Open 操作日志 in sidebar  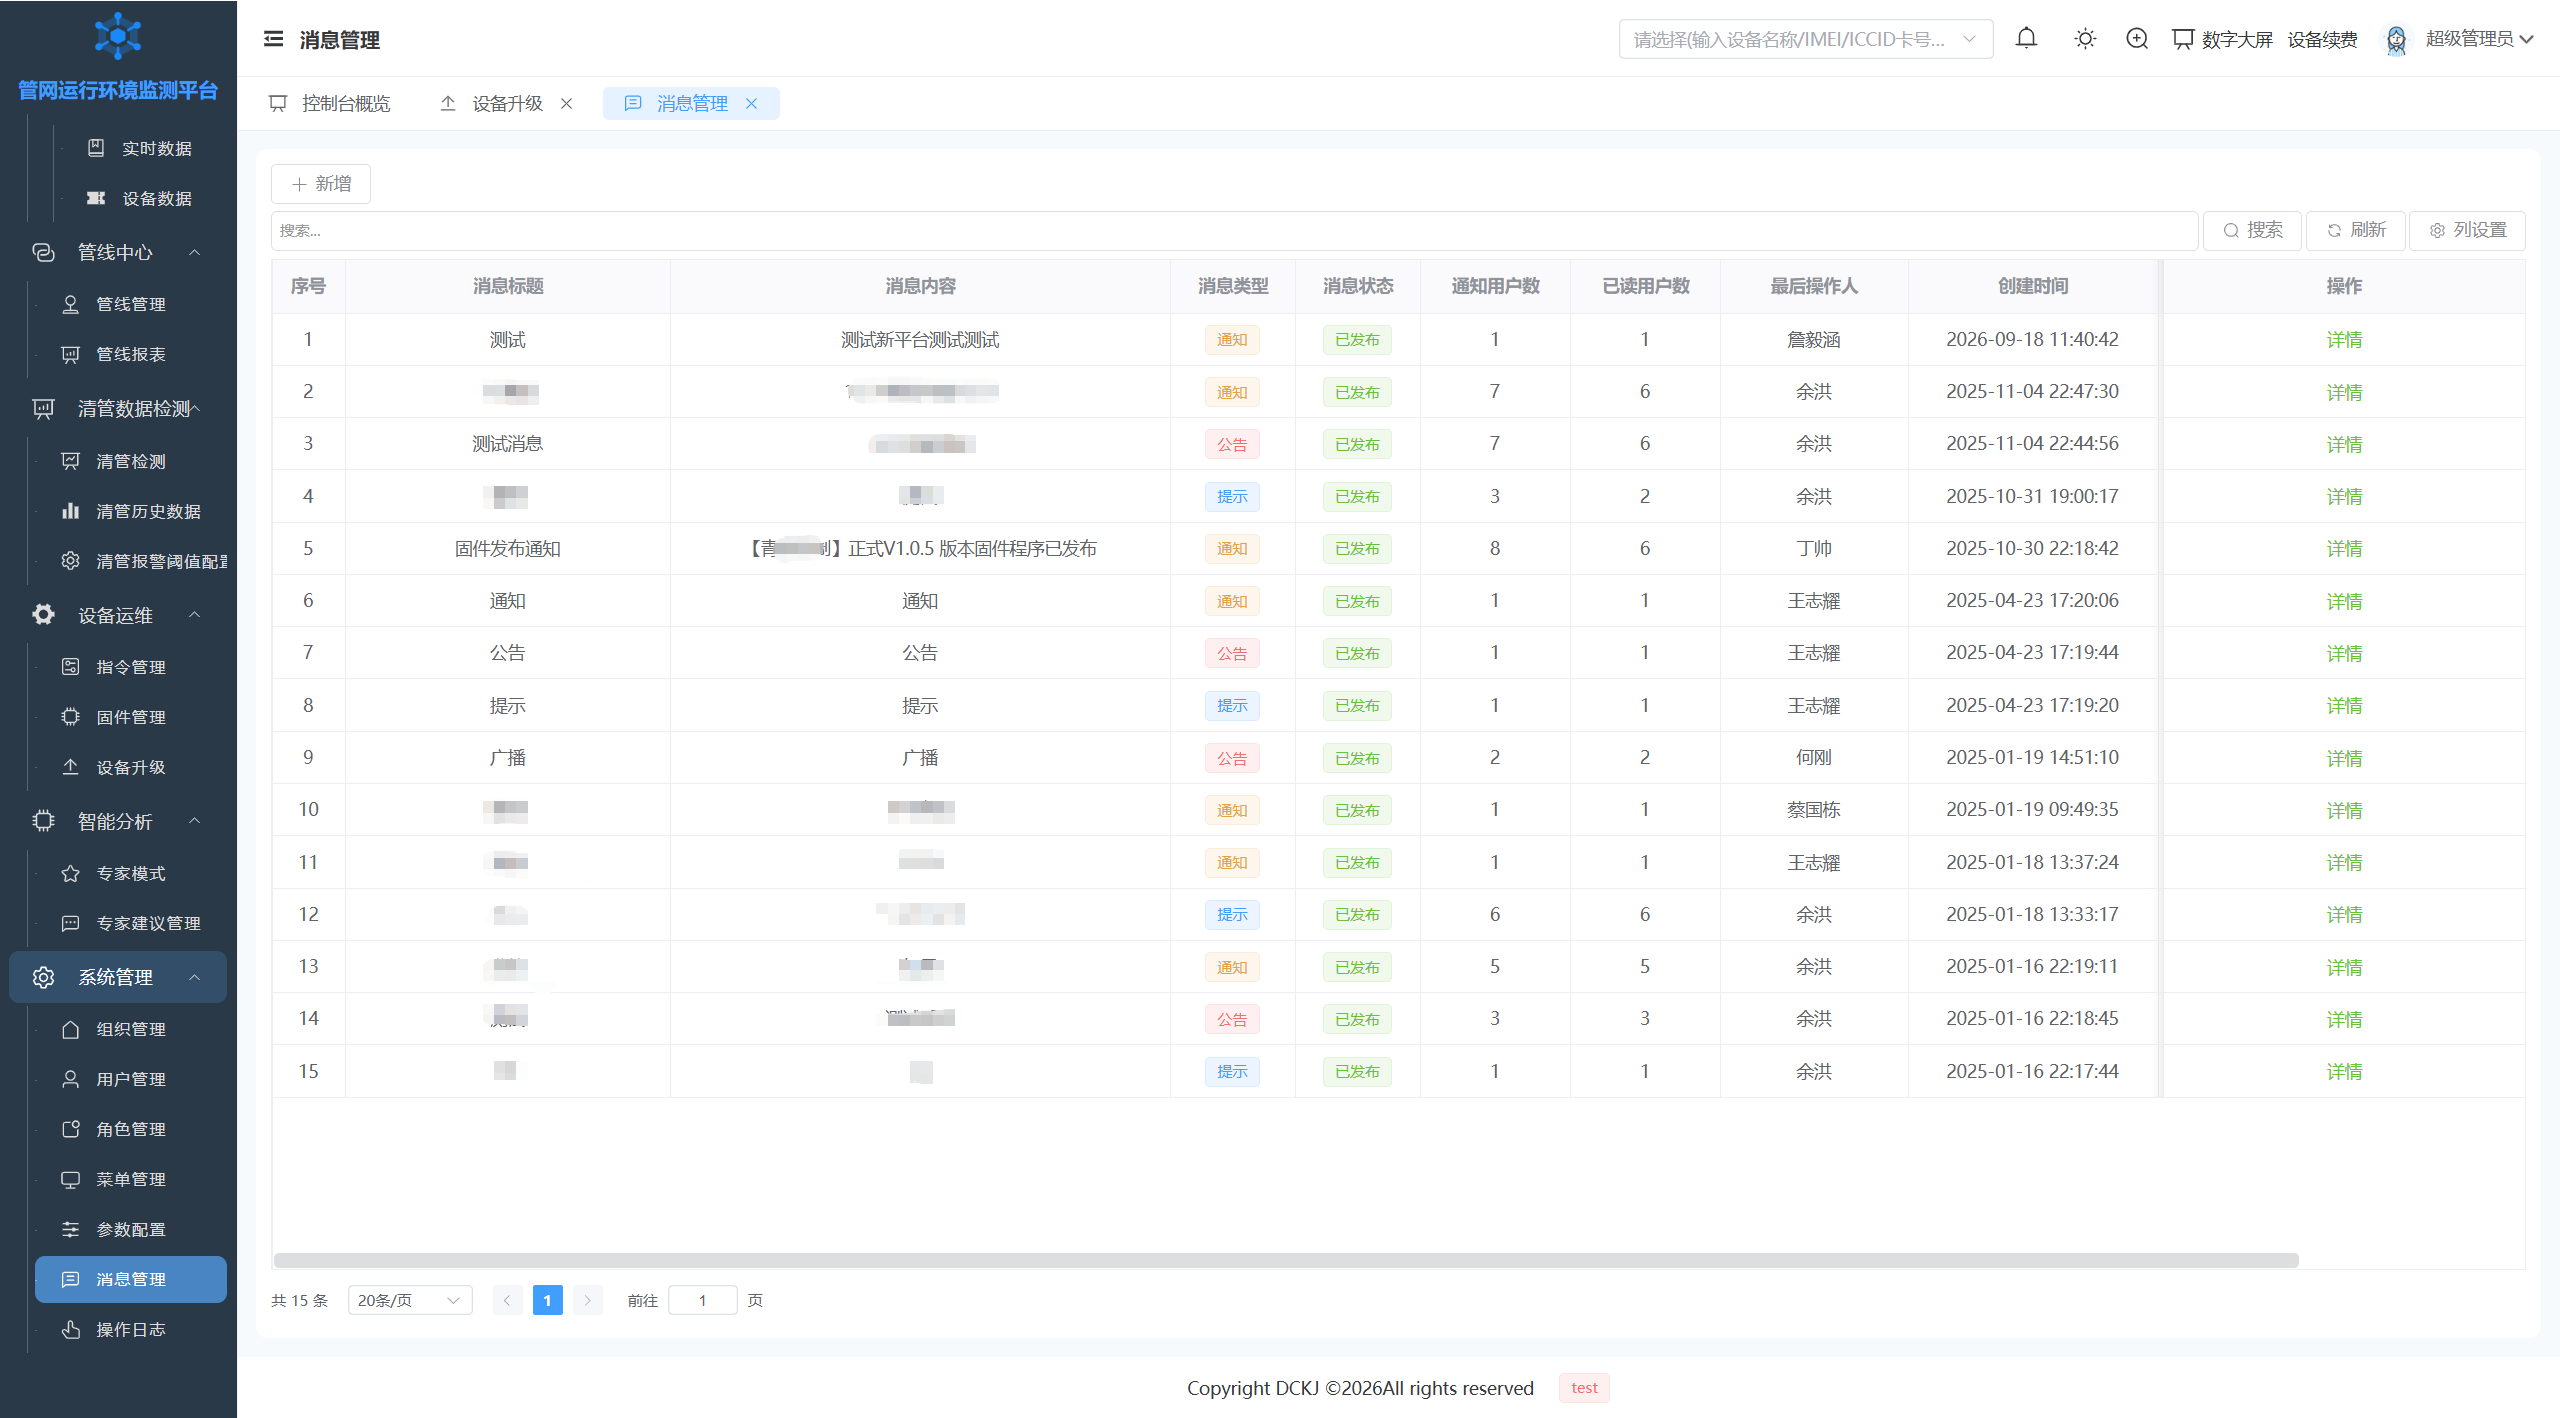pos(130,1329)
